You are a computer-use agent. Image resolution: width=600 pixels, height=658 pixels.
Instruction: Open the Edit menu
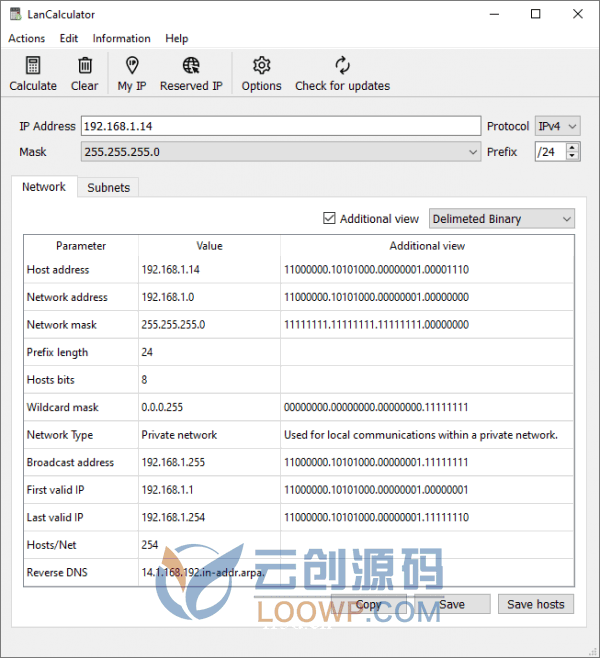[x=69, y=39]
